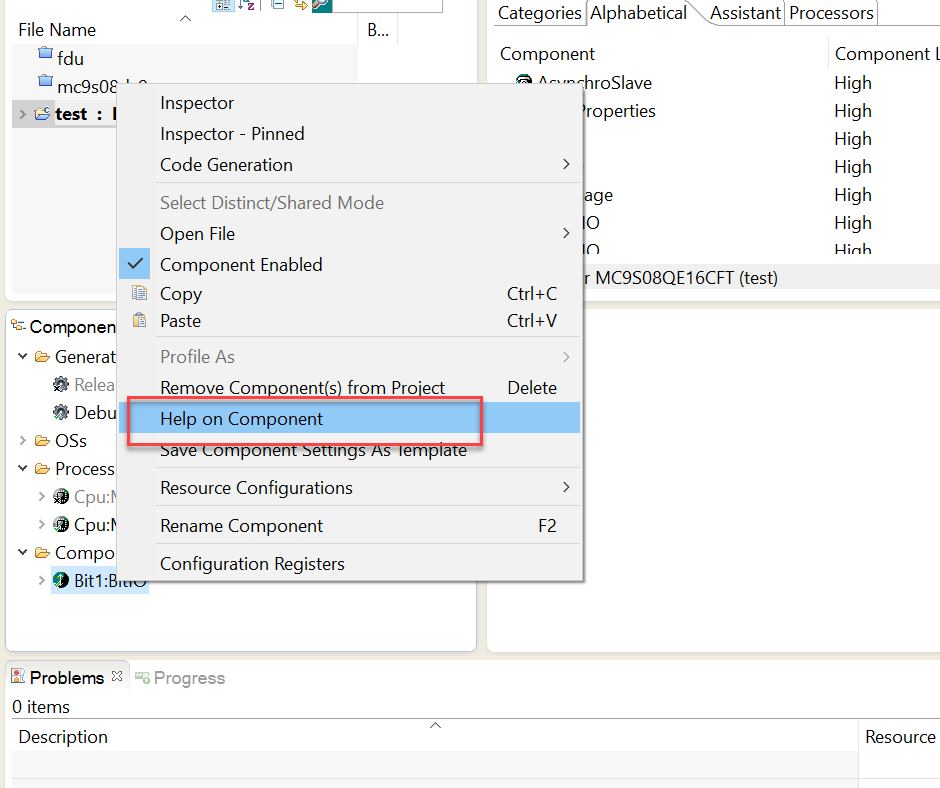Choose Help on Component from context menu
Image resolution: width=940 pixels, height=788 pixels.
point(241,418)
